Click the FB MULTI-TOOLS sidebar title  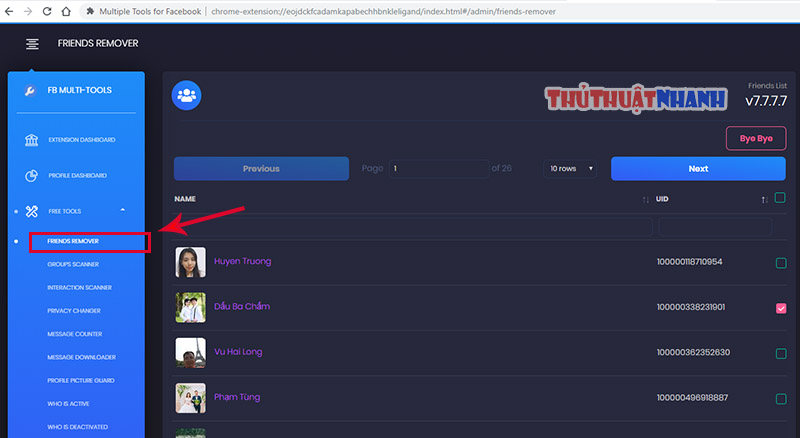[80, 90]
